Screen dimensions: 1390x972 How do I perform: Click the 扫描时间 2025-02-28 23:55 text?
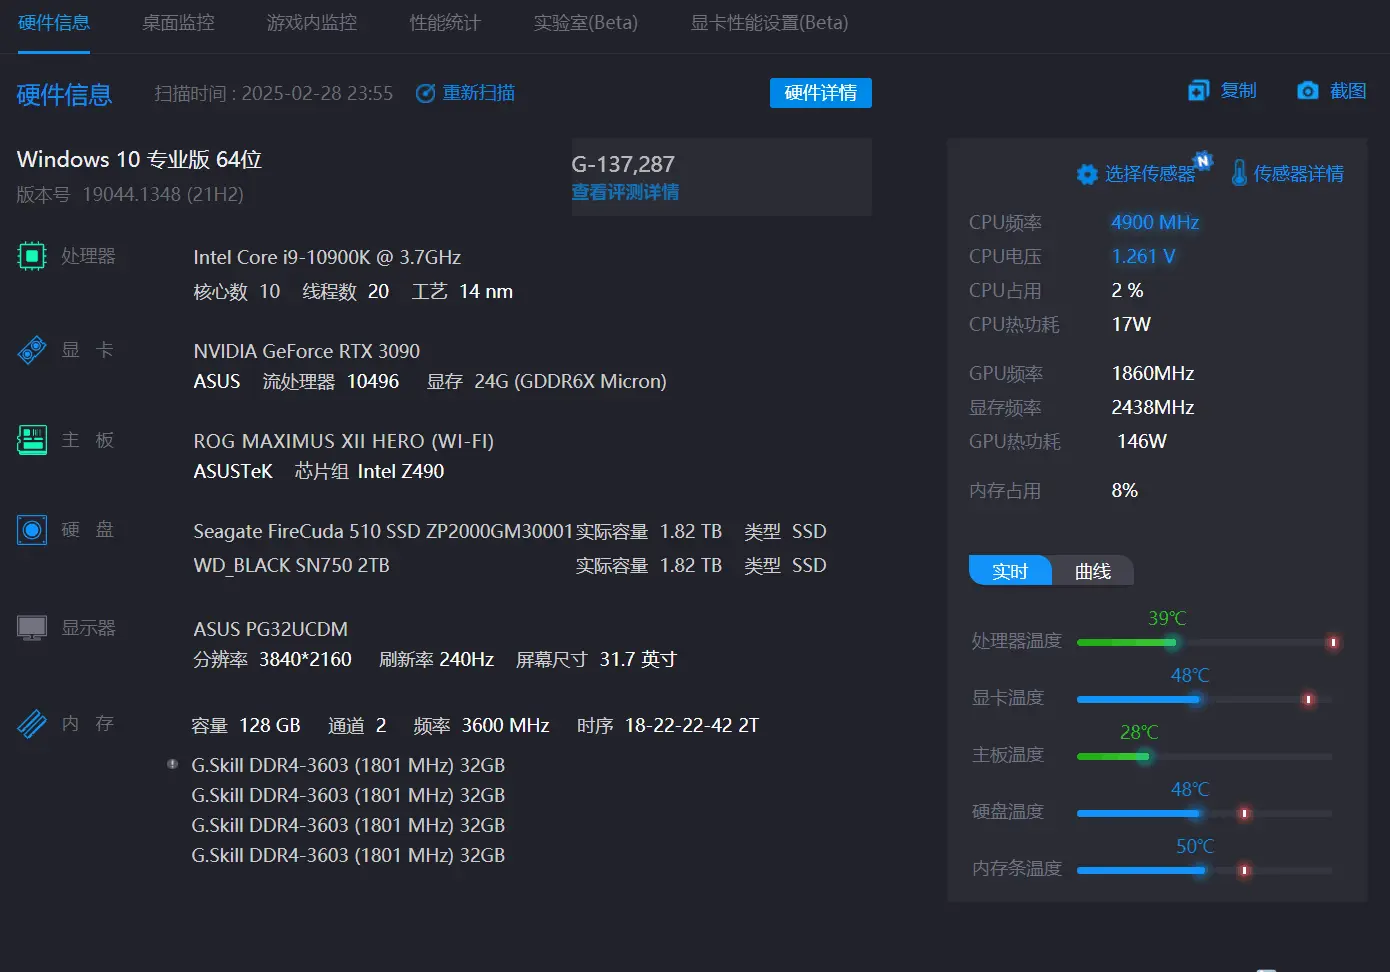tap(274, 93)
